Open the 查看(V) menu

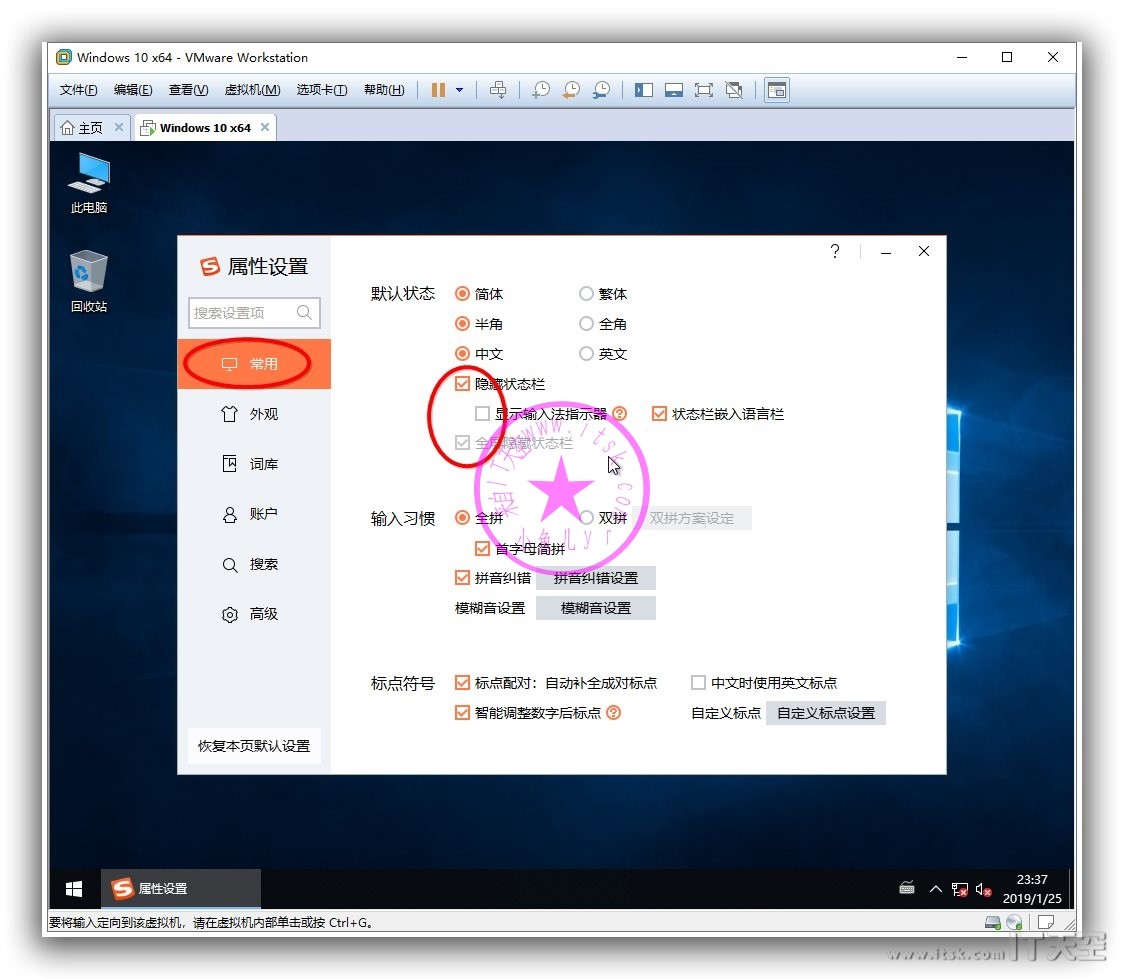[x=189, y=90]
